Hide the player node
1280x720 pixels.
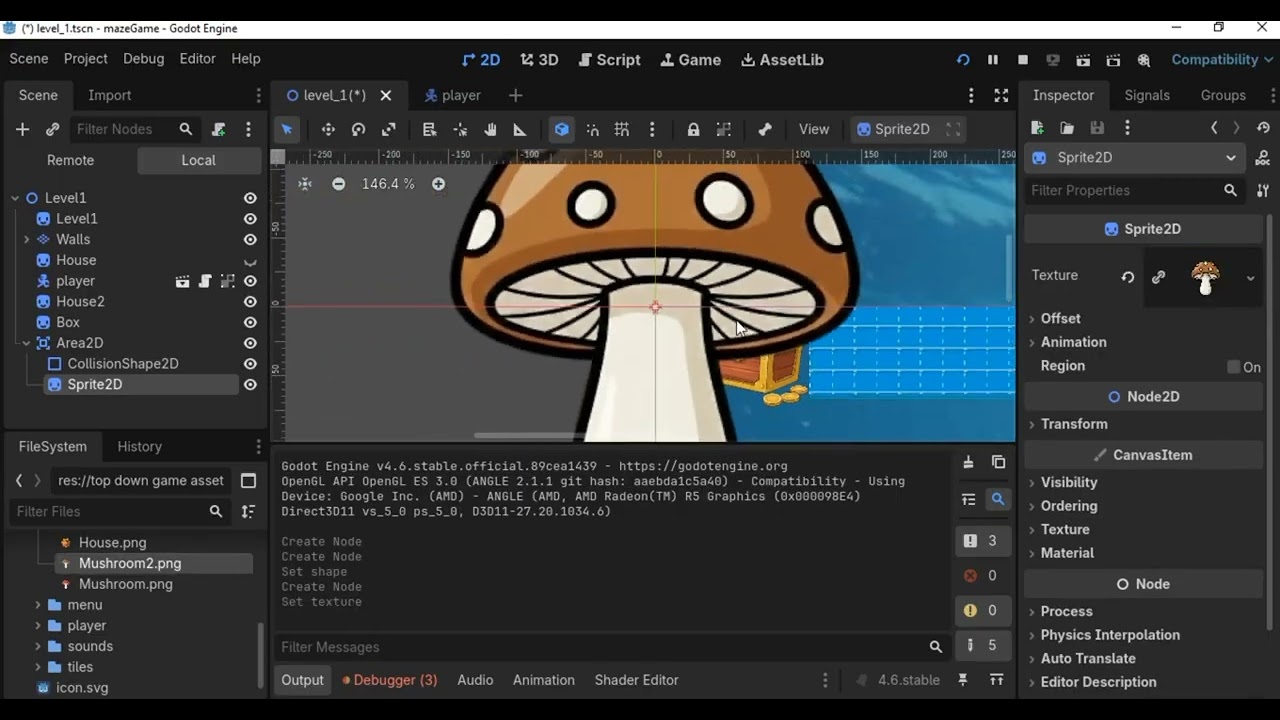coord(250,282)
